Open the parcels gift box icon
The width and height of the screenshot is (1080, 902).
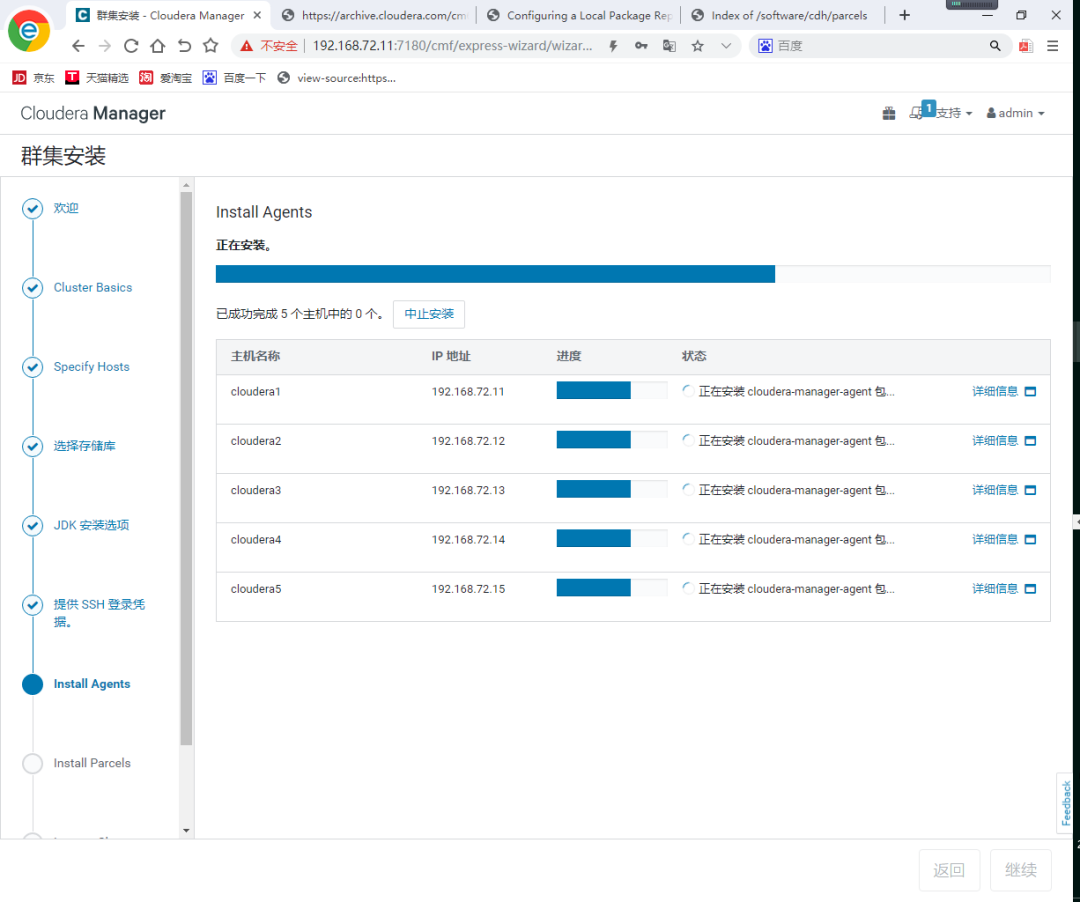889,113
